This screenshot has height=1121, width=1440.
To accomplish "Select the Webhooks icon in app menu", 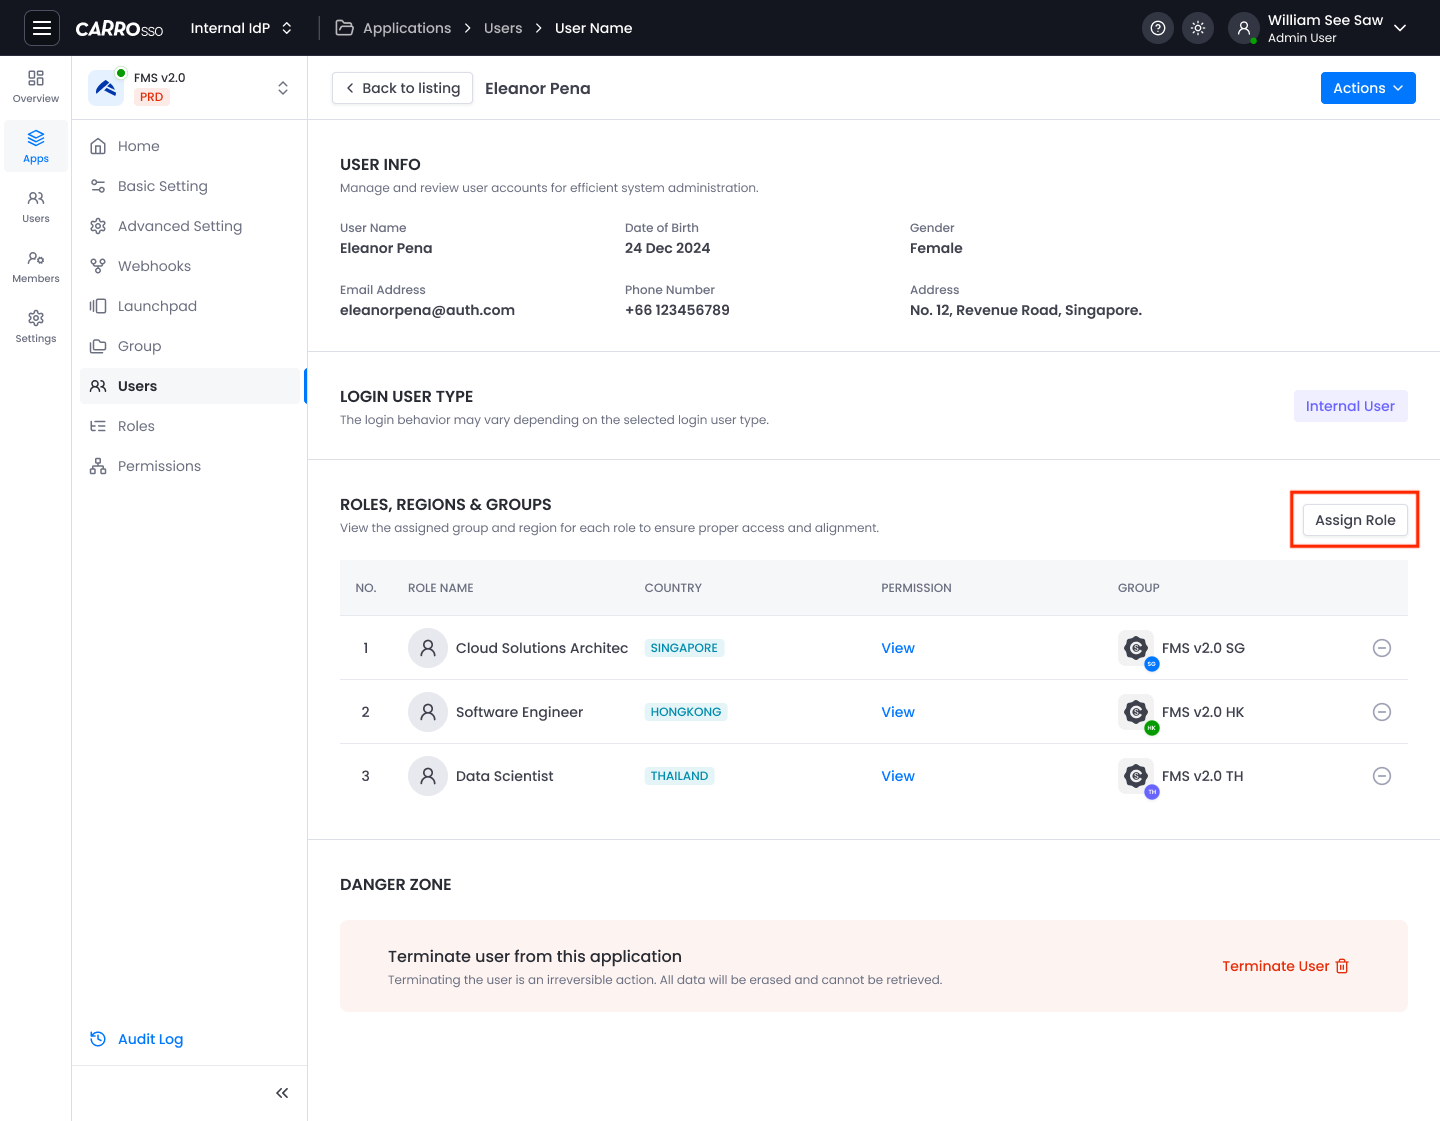I will point(97,266).
